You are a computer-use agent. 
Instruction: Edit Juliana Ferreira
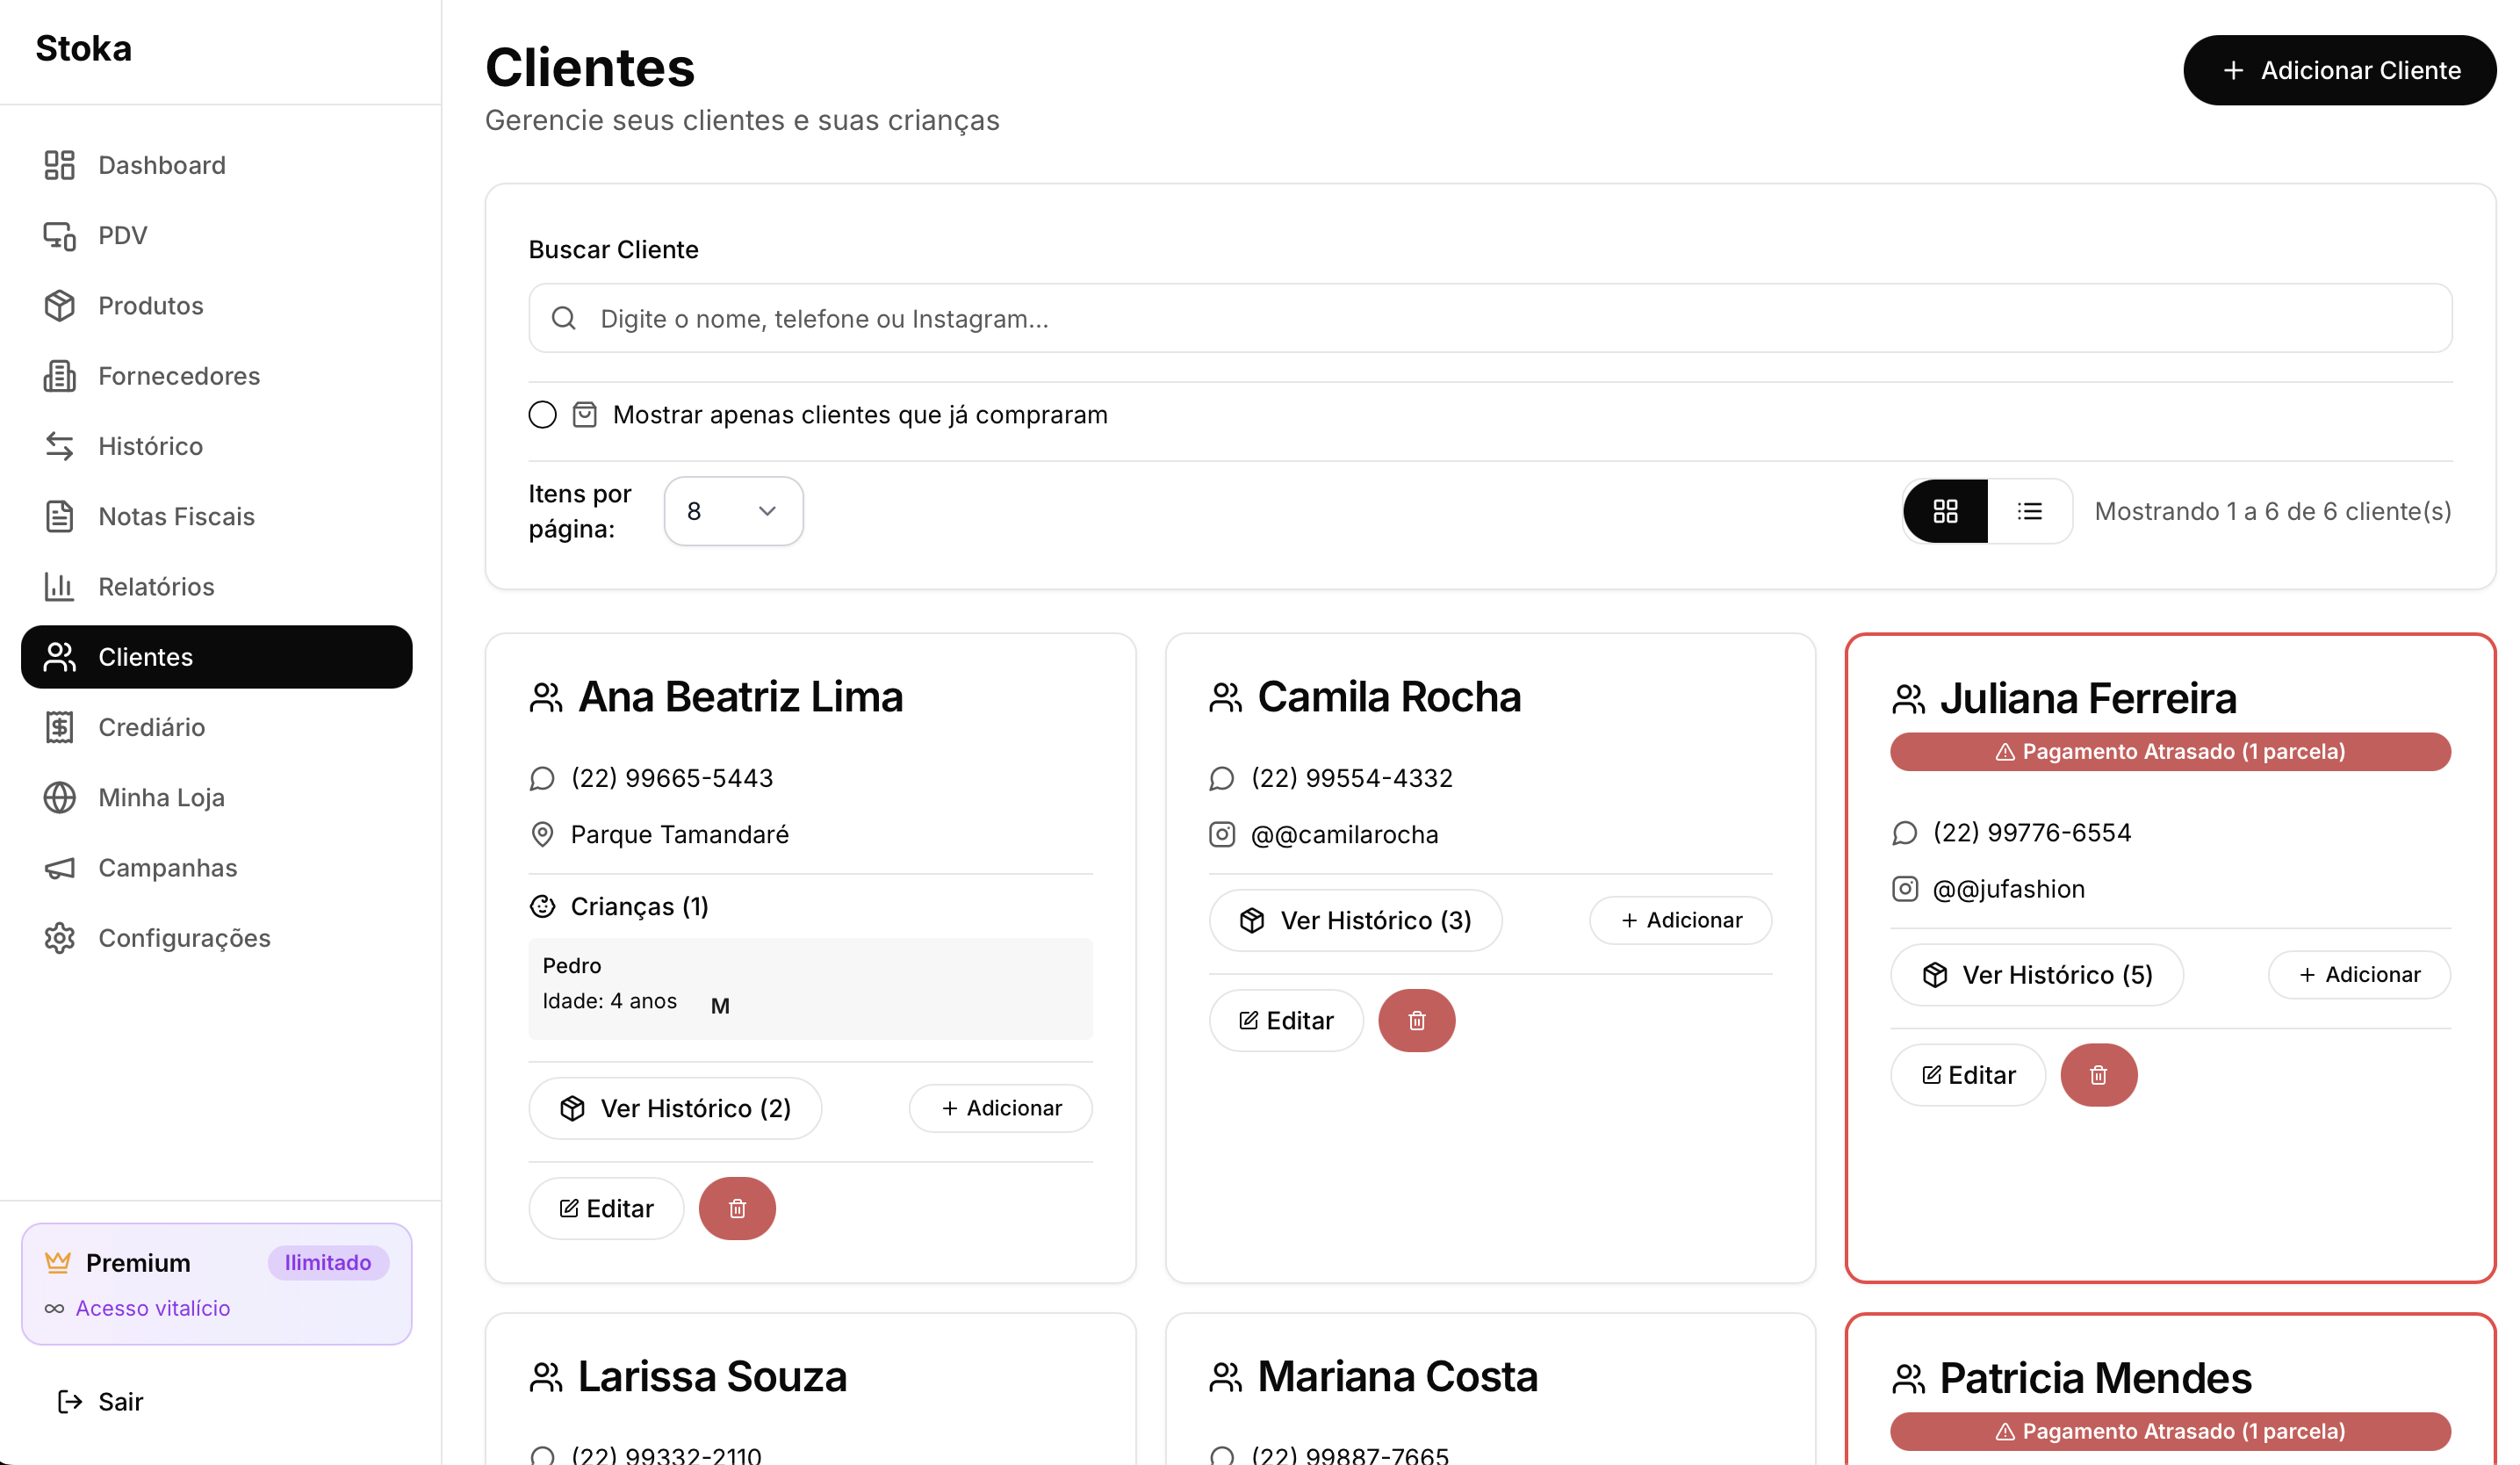(x=1968, y=1074)
